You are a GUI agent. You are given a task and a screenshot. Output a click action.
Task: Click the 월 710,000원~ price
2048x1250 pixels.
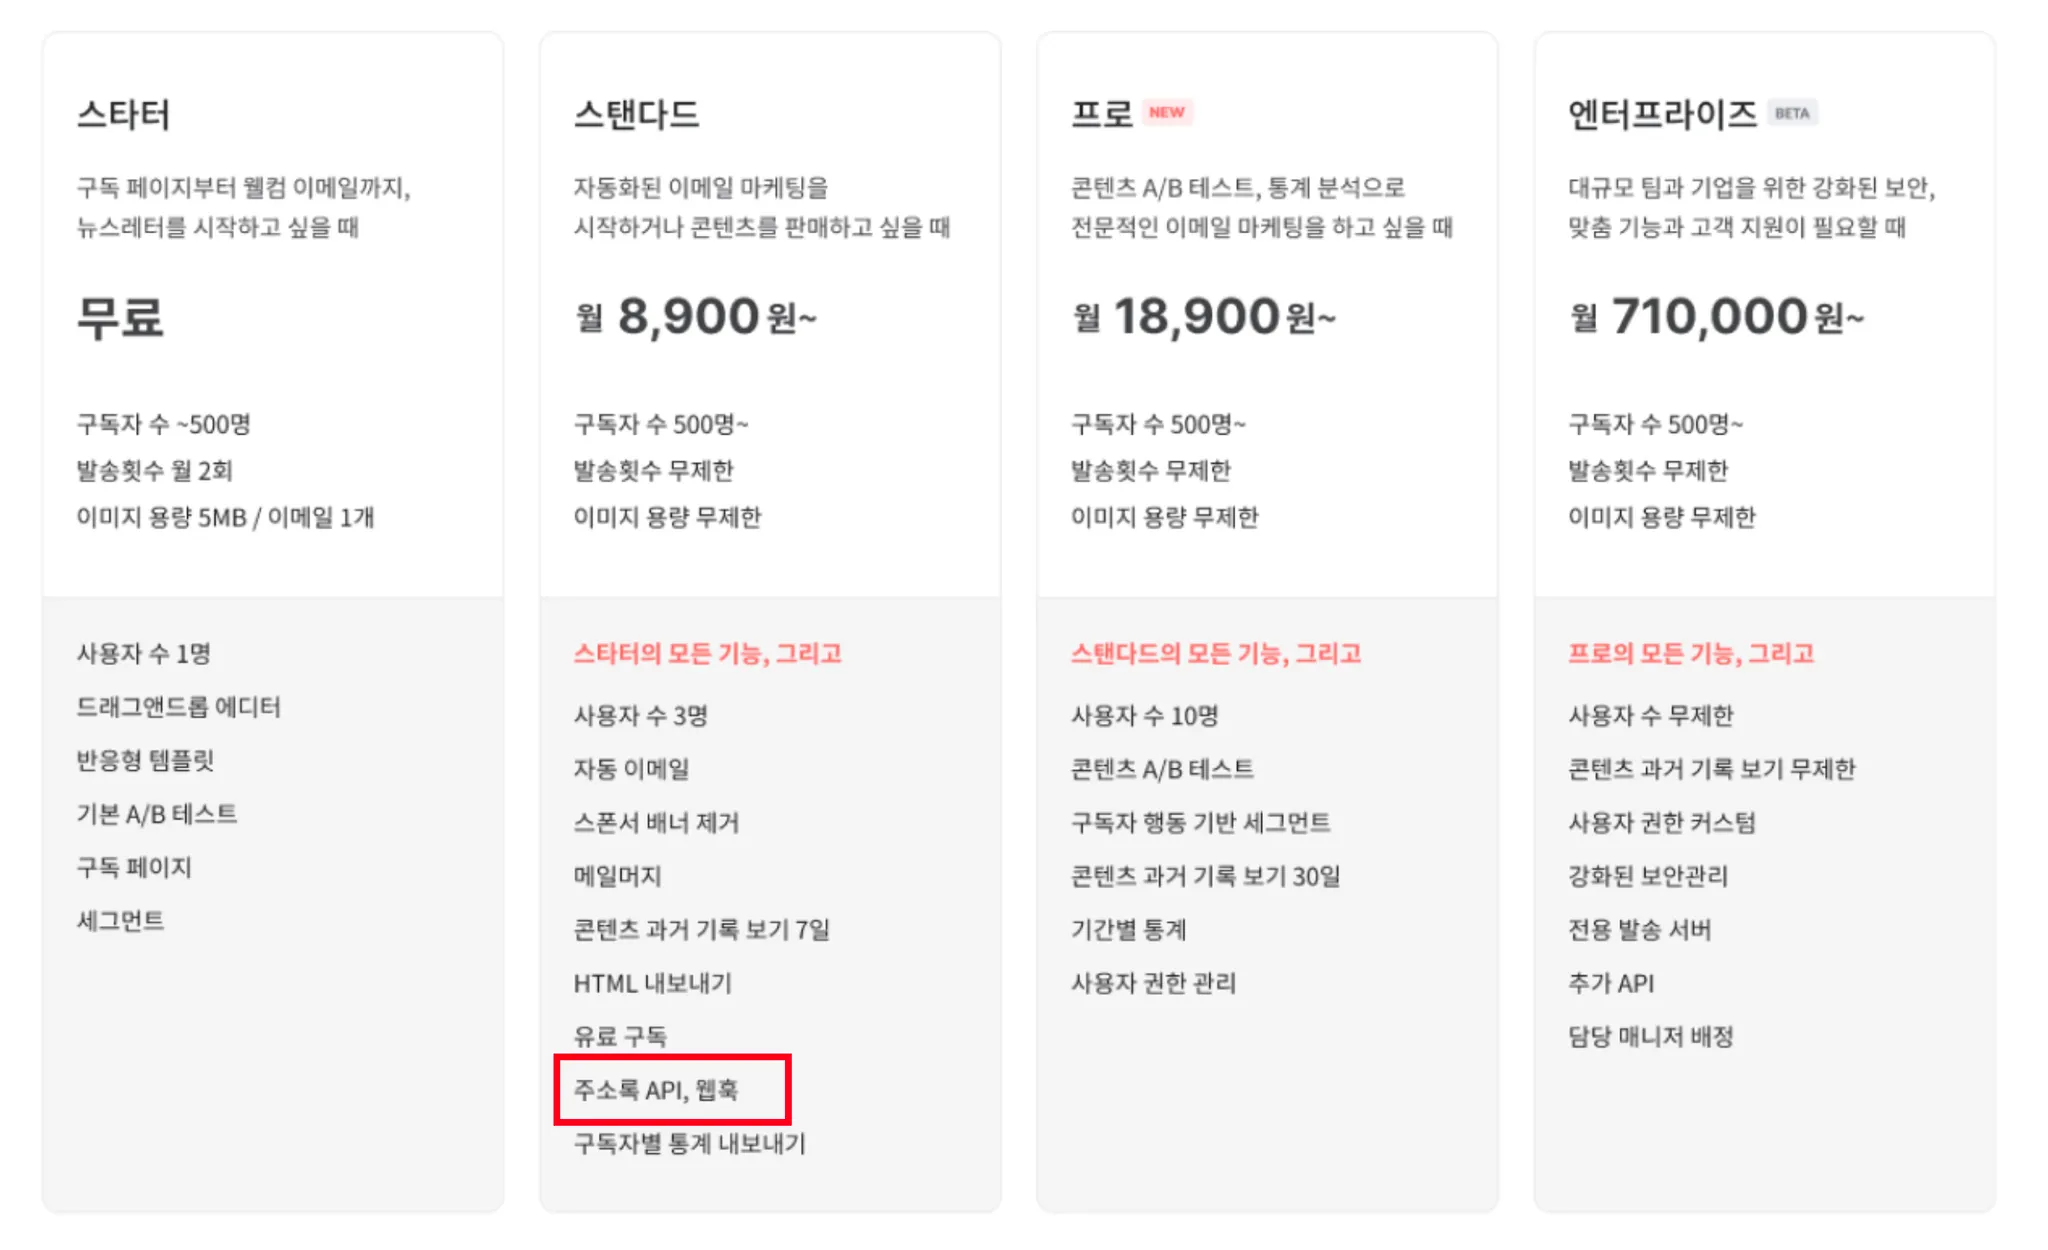tap(1716, 317)
